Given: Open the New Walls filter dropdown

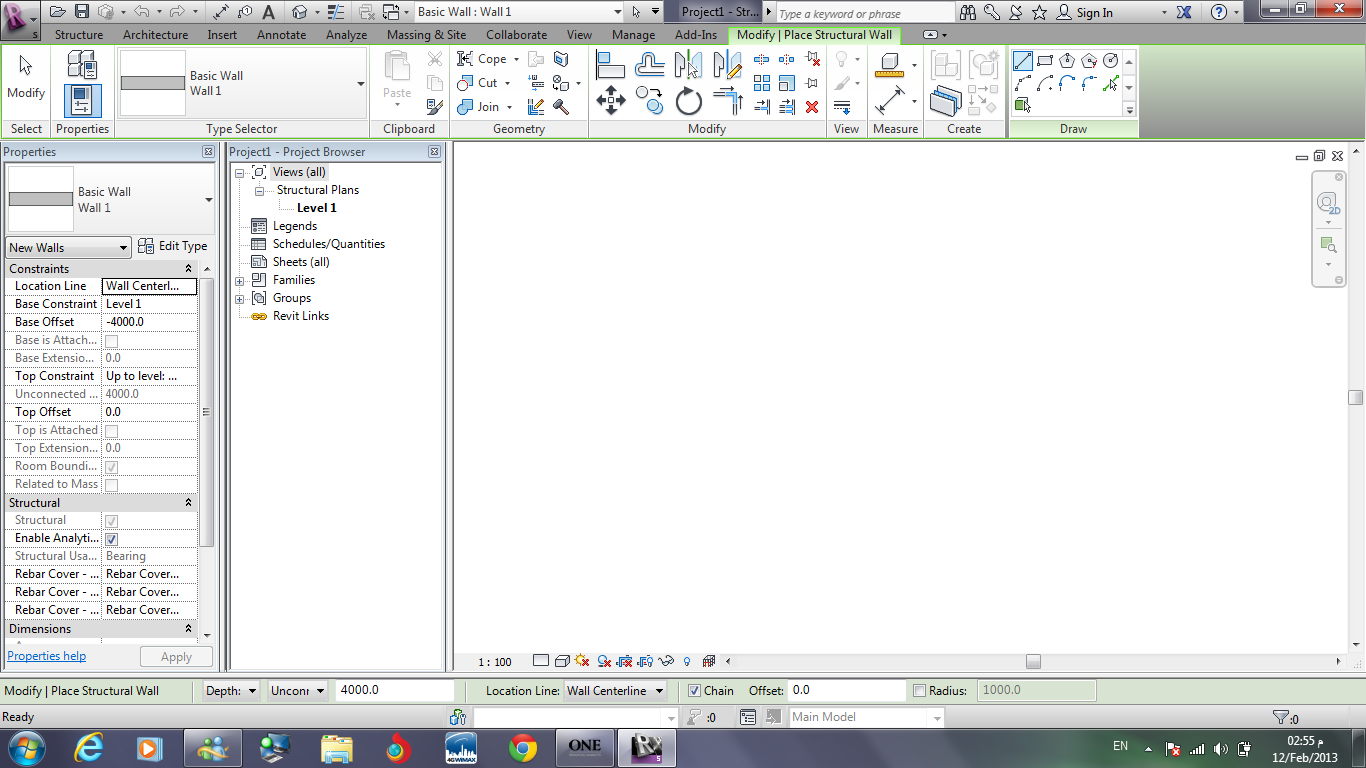Looking at the screenshot, I should pos(68,247).
